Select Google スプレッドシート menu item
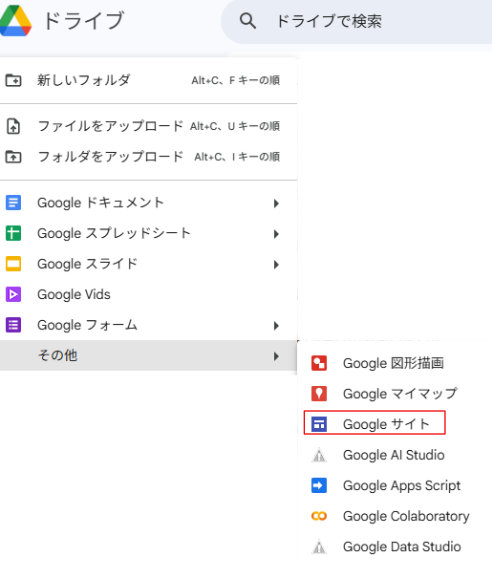This screenshot has width=492, height=563. 148,233
